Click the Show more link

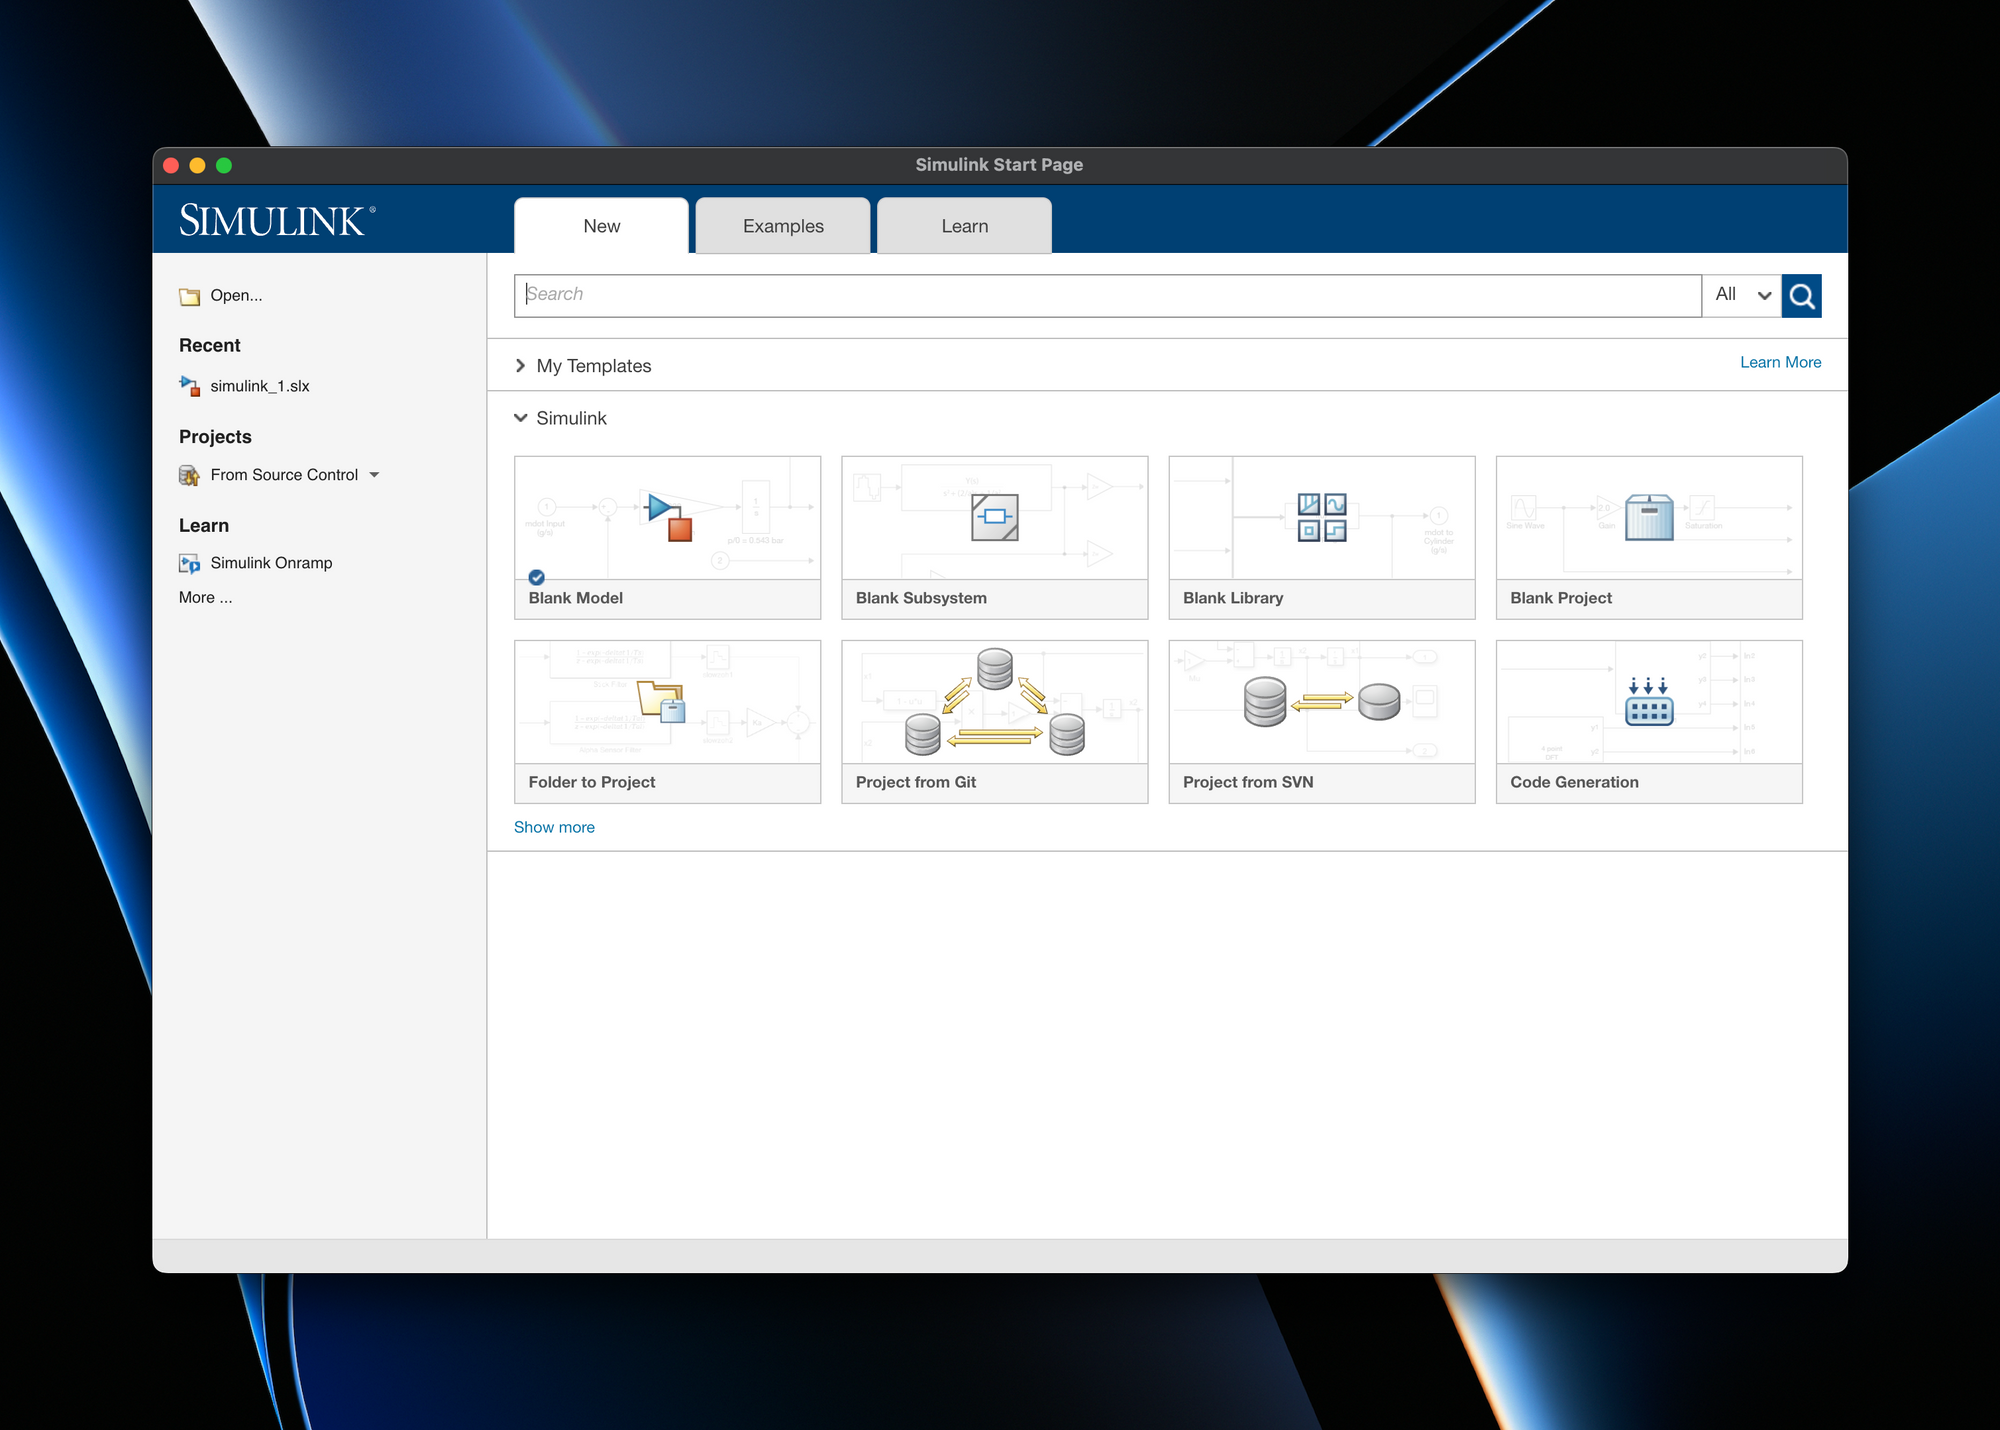tap(554, 826)
